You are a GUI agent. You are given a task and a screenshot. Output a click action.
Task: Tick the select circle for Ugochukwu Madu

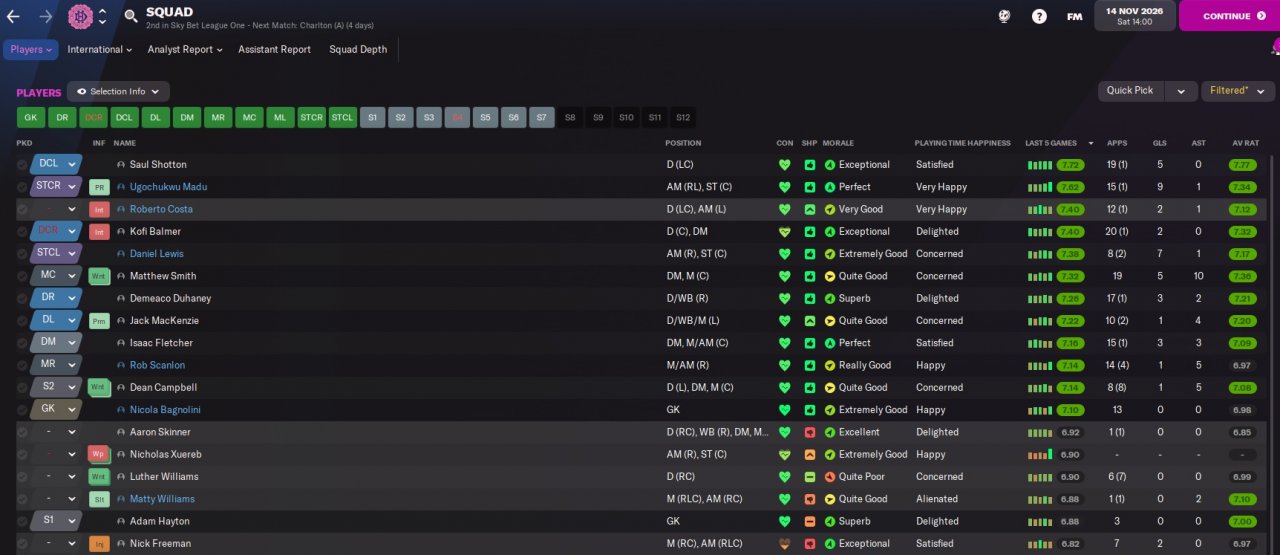22,187
